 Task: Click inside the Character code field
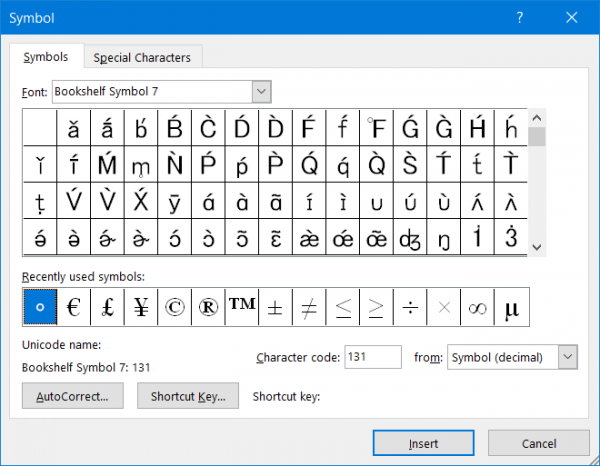point(372,357)
